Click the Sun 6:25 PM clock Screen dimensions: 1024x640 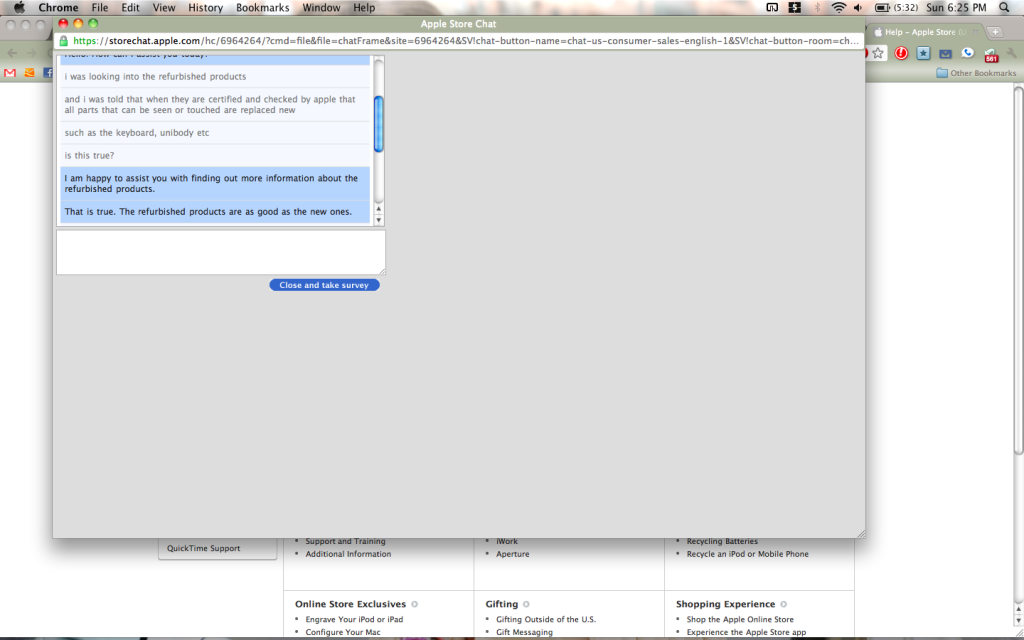[x=957, y=8]
